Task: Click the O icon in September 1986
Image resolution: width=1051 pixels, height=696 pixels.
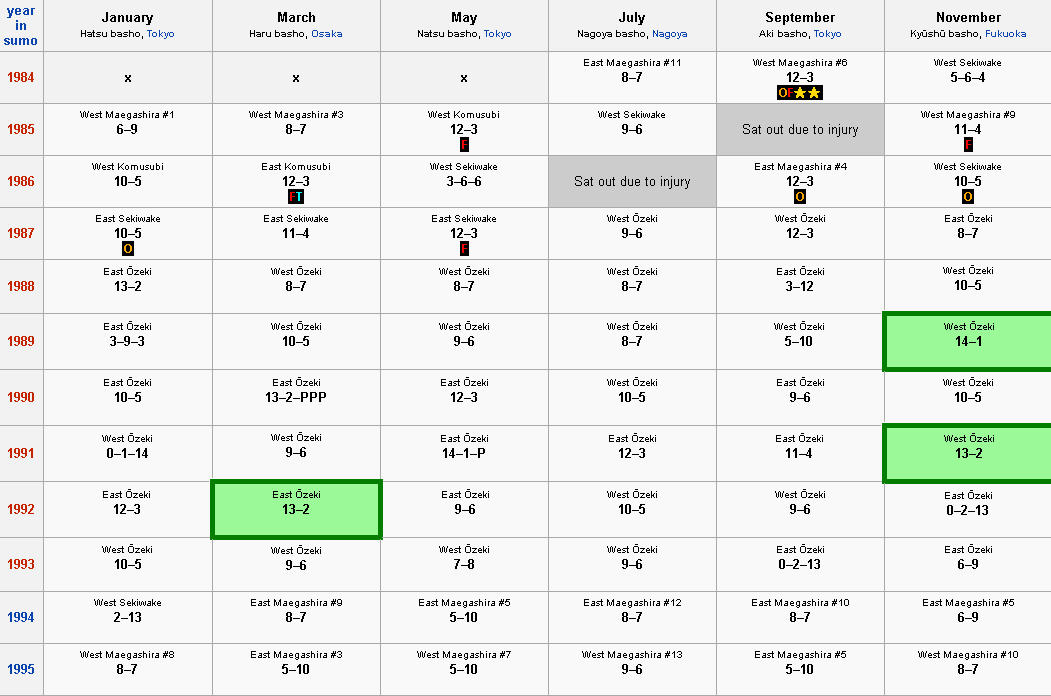Action: [800, 196]
